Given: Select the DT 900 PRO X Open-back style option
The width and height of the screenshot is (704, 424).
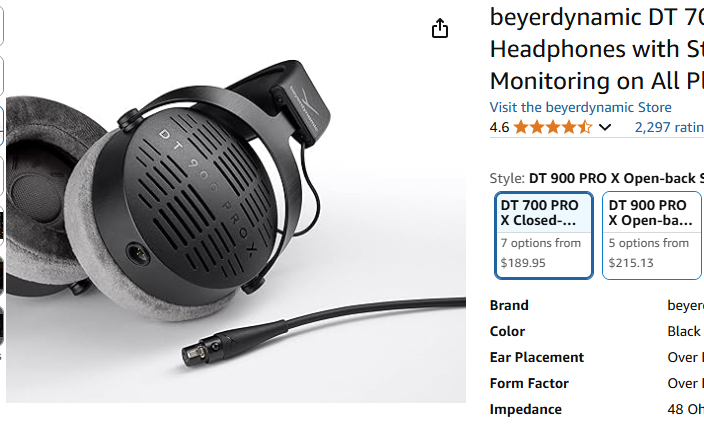Looking at the screenshot, I should [x=651, y=235].
